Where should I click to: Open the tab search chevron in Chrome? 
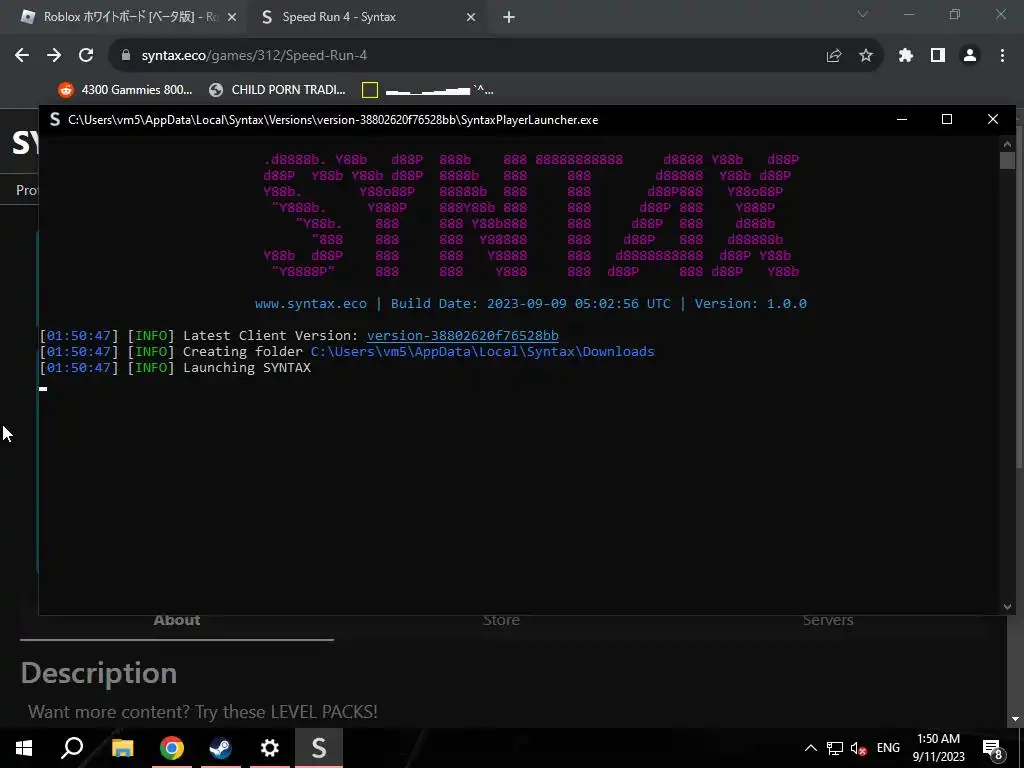tap(863, 14)
